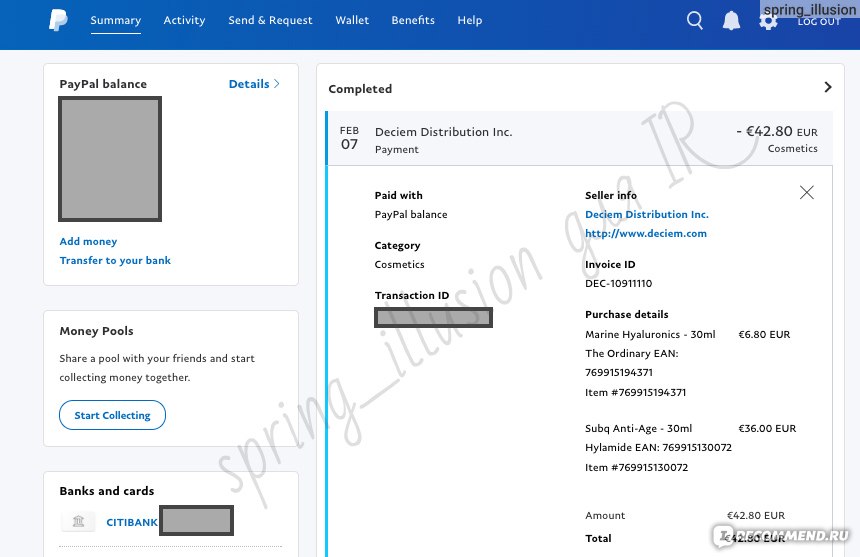This screenshot has width=860, height=557.
Task: Click the €36.00 EUR price
Action: click(767, 429)
